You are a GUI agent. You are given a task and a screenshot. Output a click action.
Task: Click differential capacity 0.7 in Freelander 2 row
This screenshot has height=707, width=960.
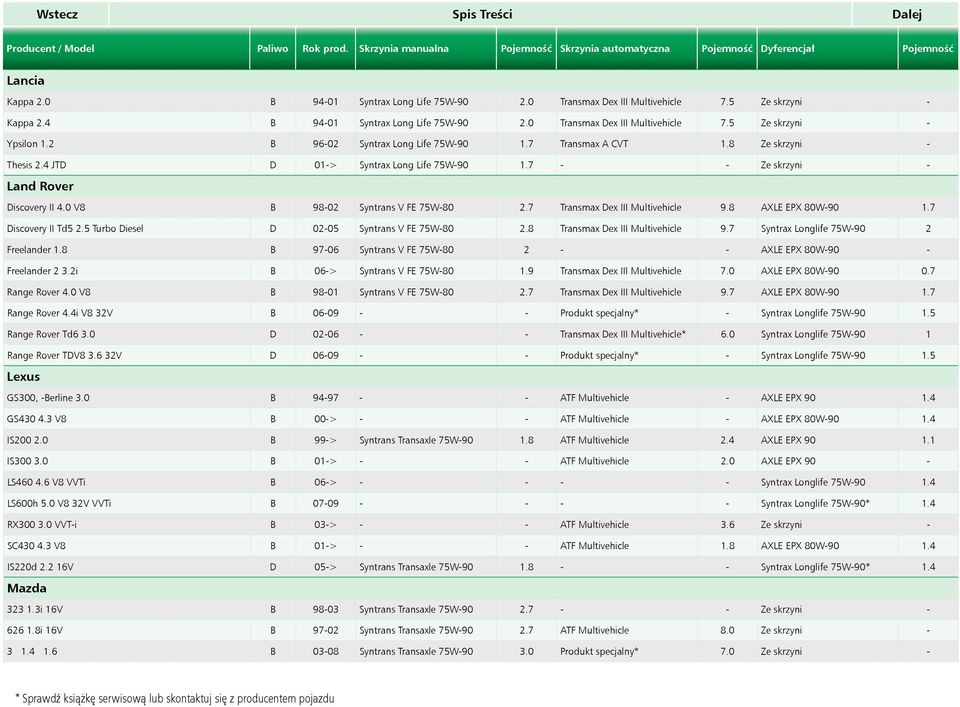[928, 271]
